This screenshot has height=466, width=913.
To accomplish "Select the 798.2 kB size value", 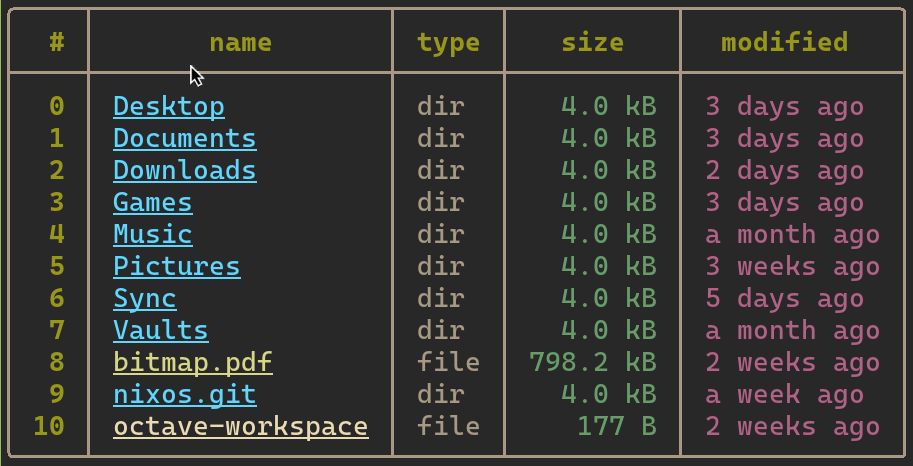I will tap(593, 363).
